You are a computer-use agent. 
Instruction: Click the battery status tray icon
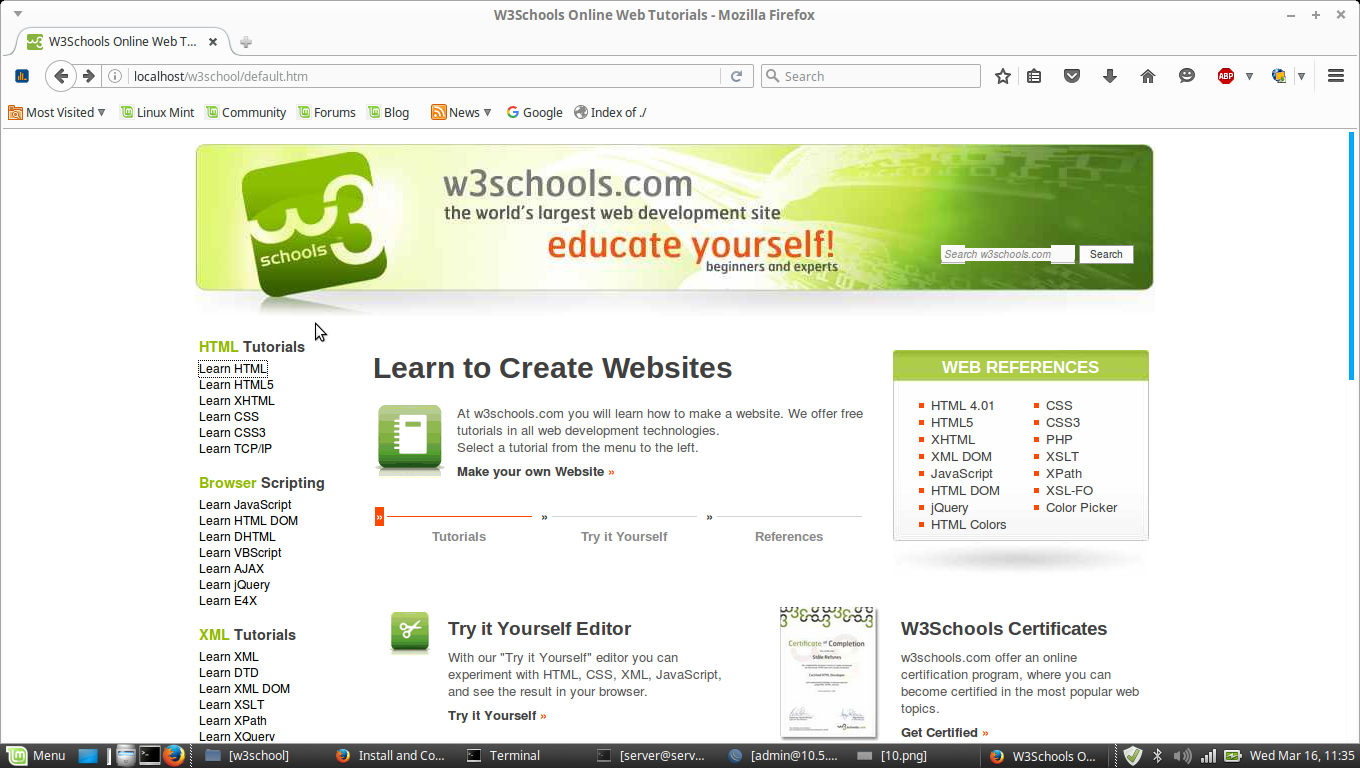click(x=1233, y=756)
